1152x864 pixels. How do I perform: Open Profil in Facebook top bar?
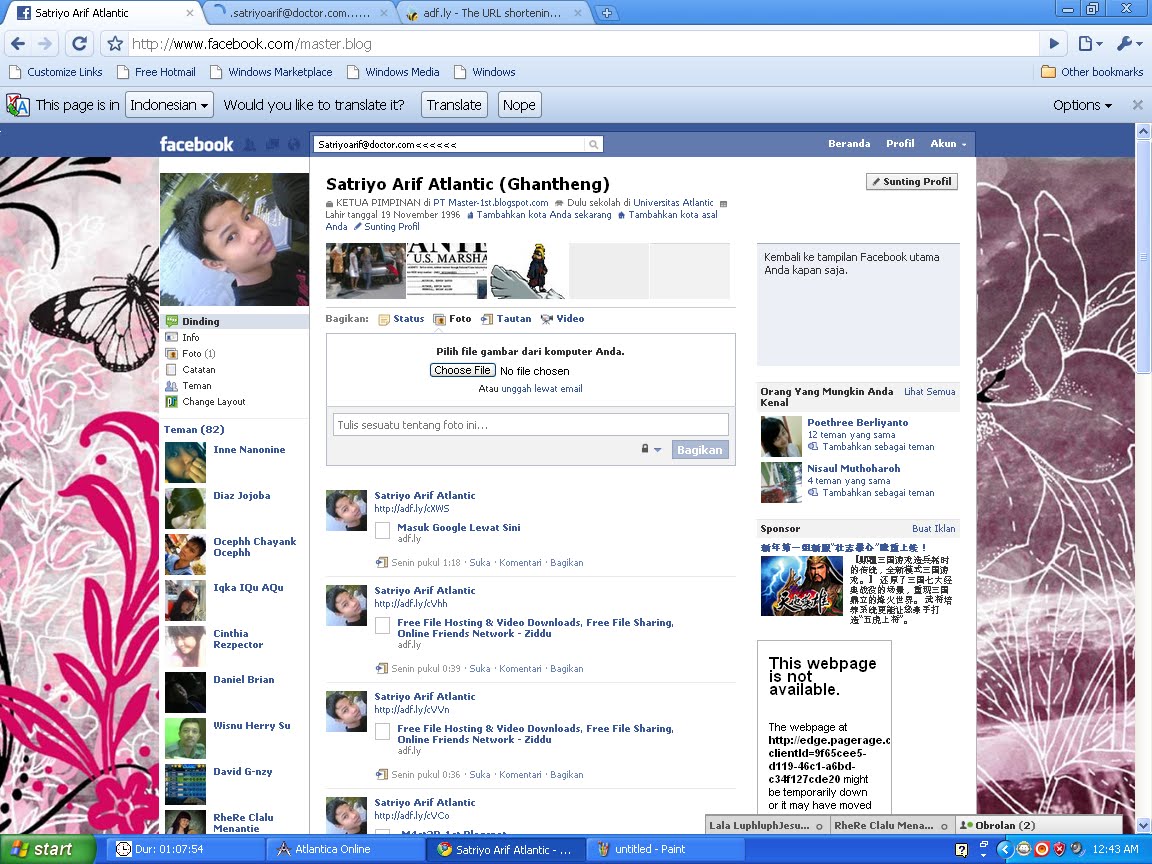900,144
